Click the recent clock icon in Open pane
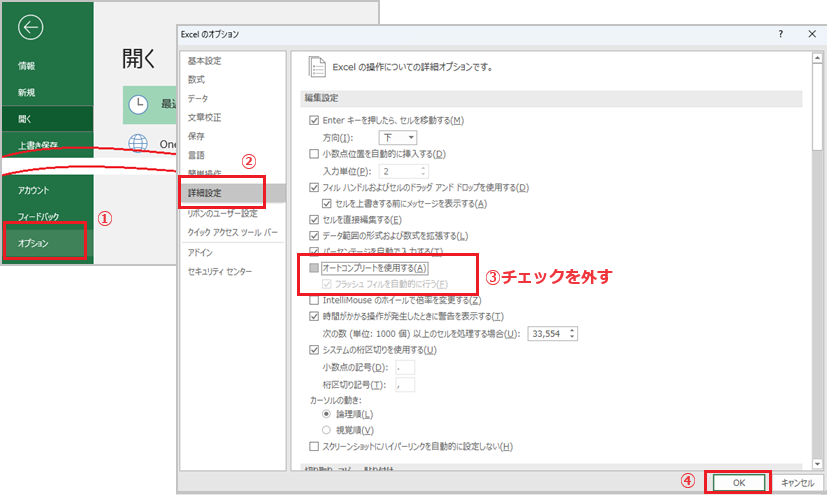 138,104
